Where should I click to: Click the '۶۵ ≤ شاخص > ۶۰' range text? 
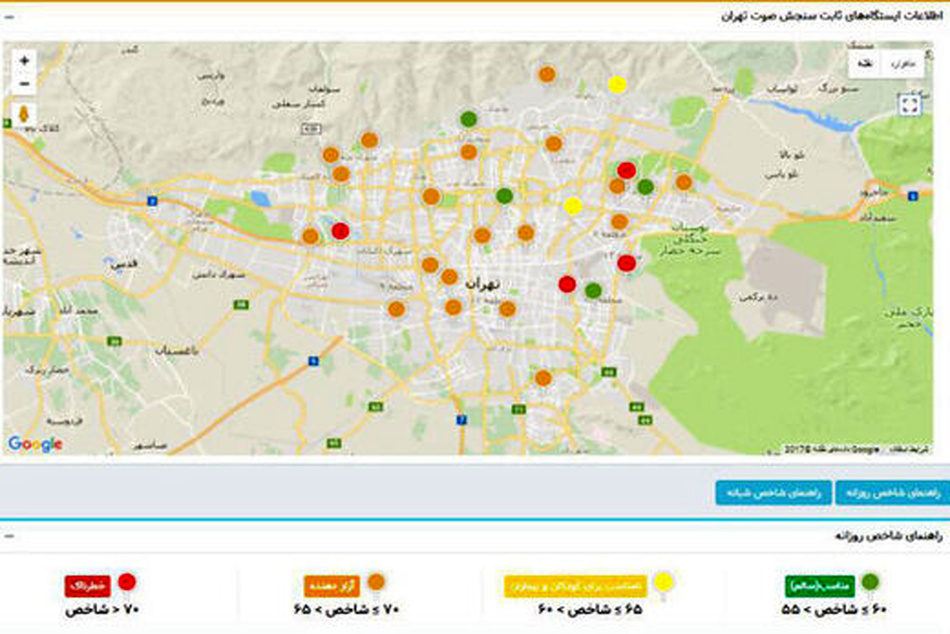[x=590, y=610]
